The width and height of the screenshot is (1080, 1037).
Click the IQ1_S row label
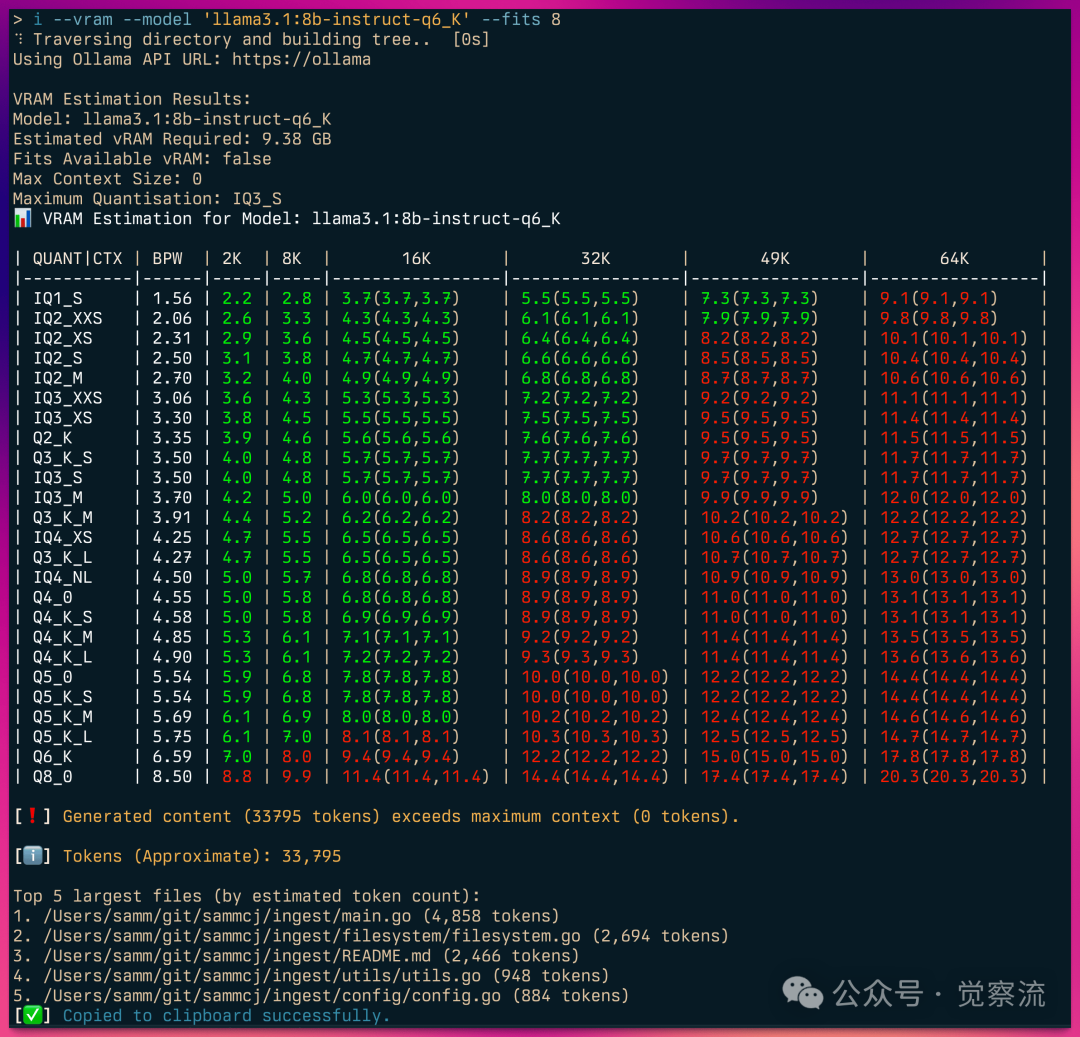click(x=58, y=299)
